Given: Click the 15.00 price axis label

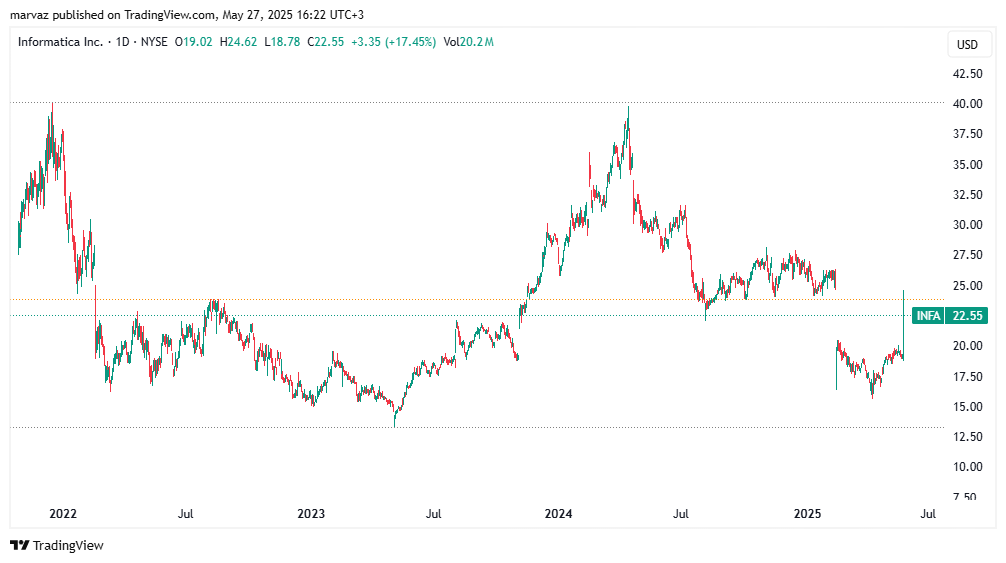Looking at the screenshot, I should pos(968,407).
